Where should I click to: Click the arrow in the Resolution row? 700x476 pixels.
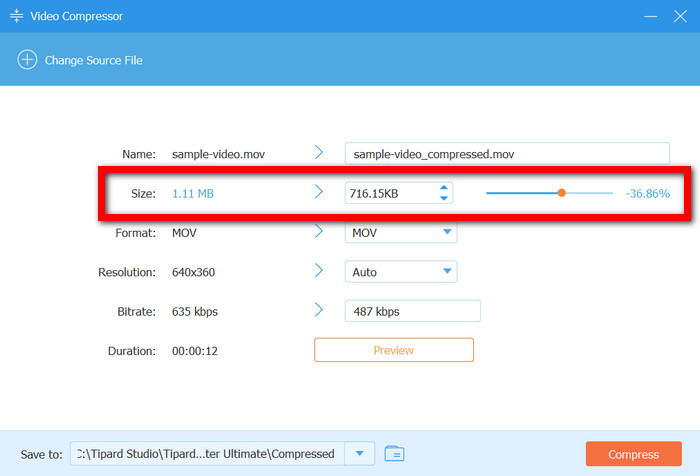pos(319,271)
